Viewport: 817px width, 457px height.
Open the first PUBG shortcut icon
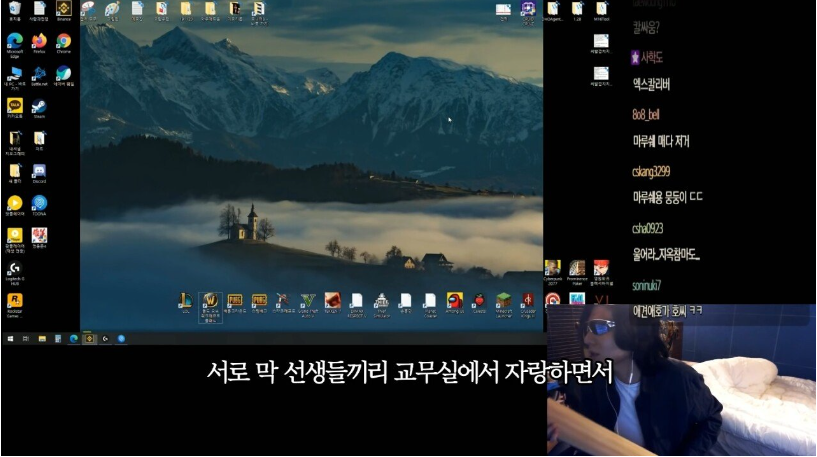coord(235,303)
